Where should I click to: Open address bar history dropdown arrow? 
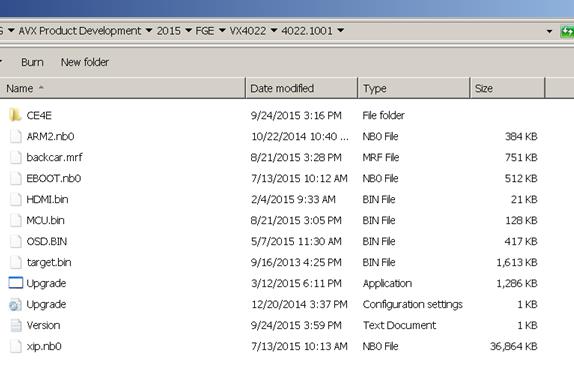[x=549, y=31]
